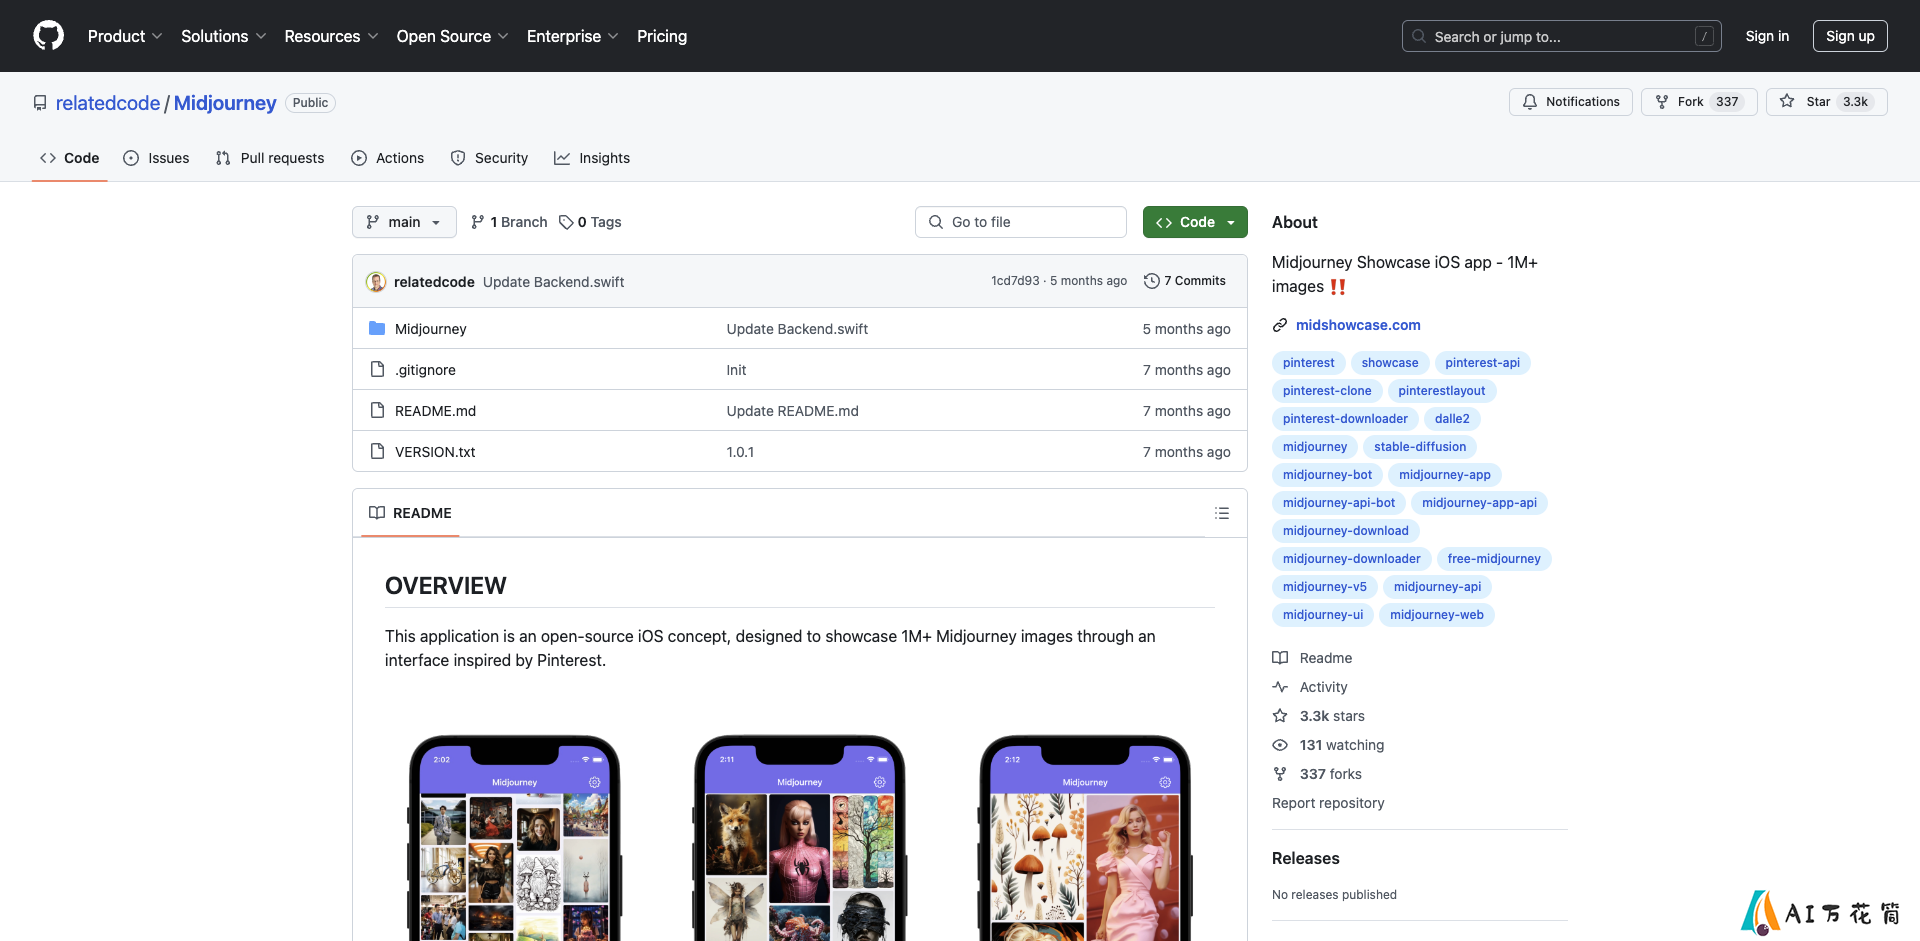Open the Resources dropdown

point(331,36)
